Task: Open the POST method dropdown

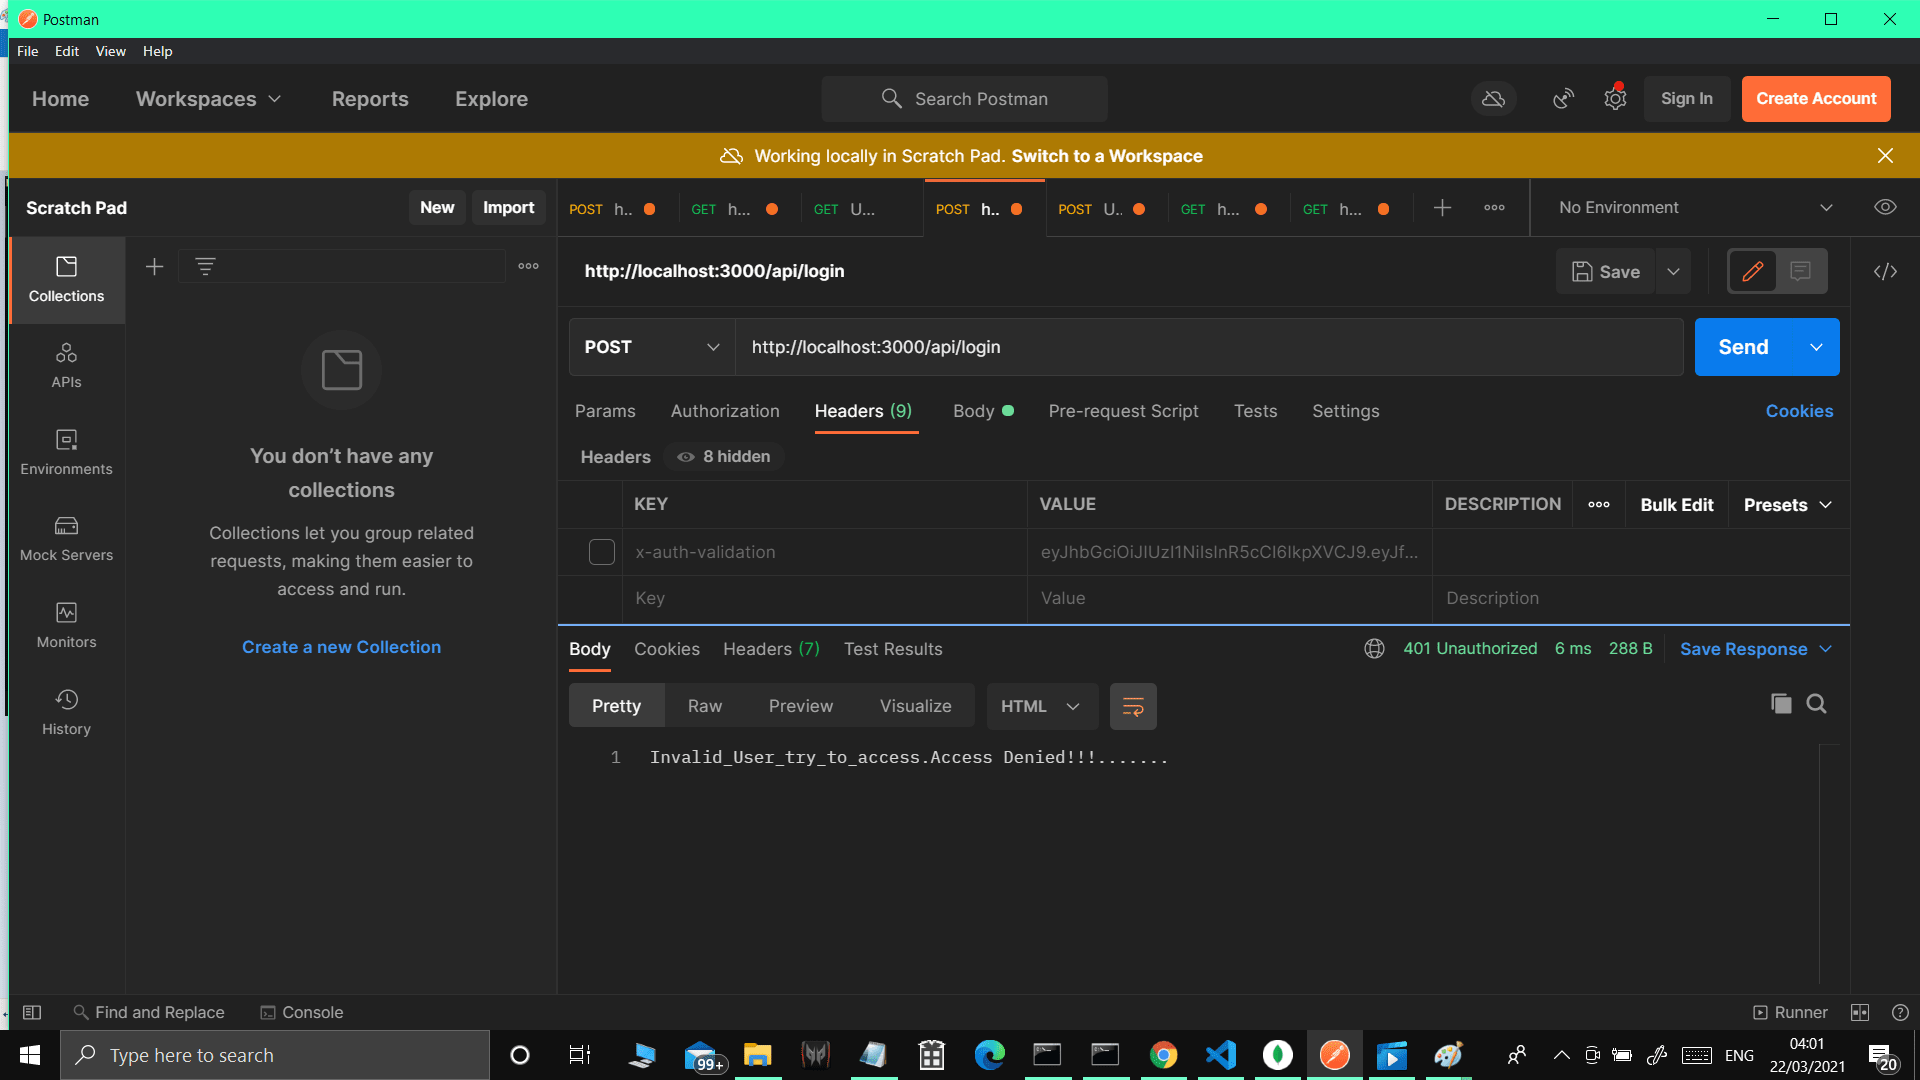Action: click(x=652, y=347)
